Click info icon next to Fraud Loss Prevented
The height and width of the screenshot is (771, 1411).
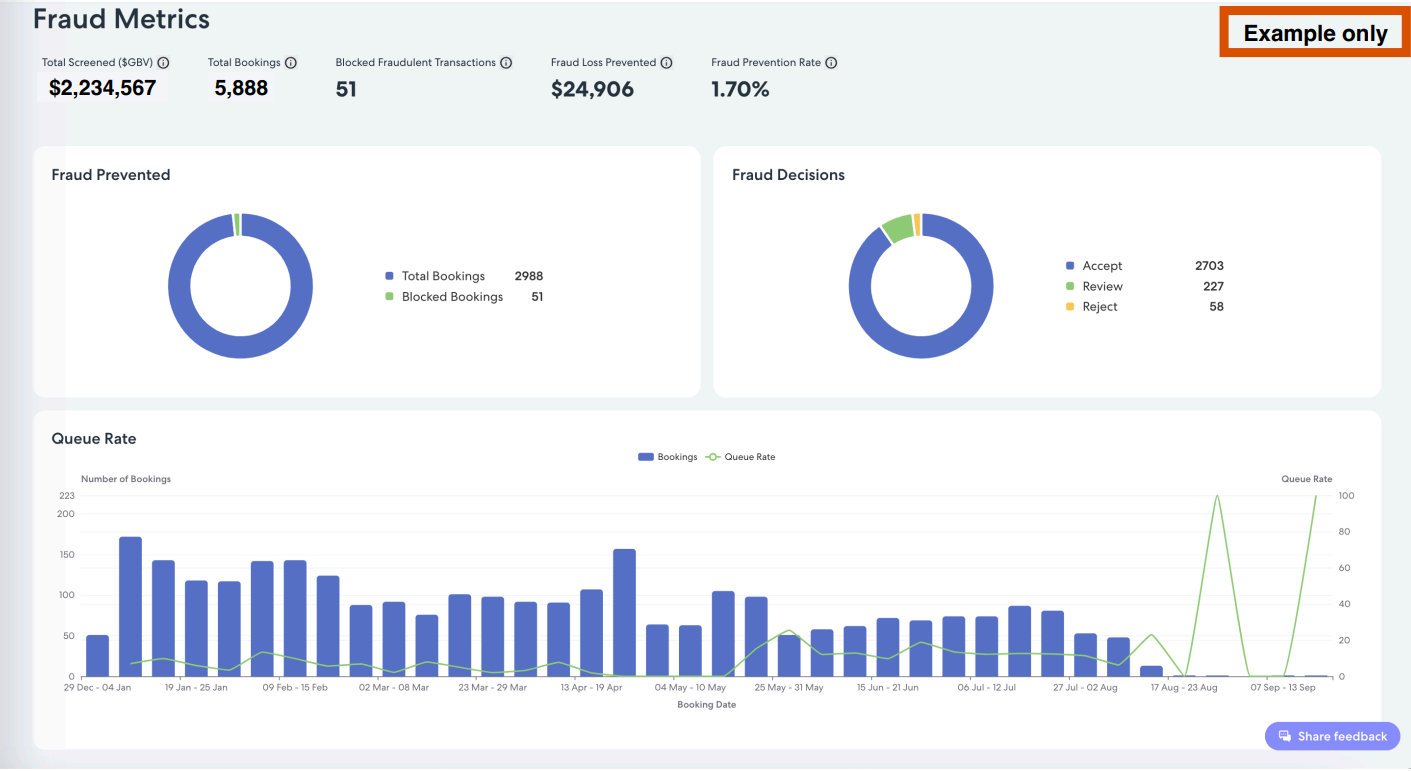coord(666,63)
